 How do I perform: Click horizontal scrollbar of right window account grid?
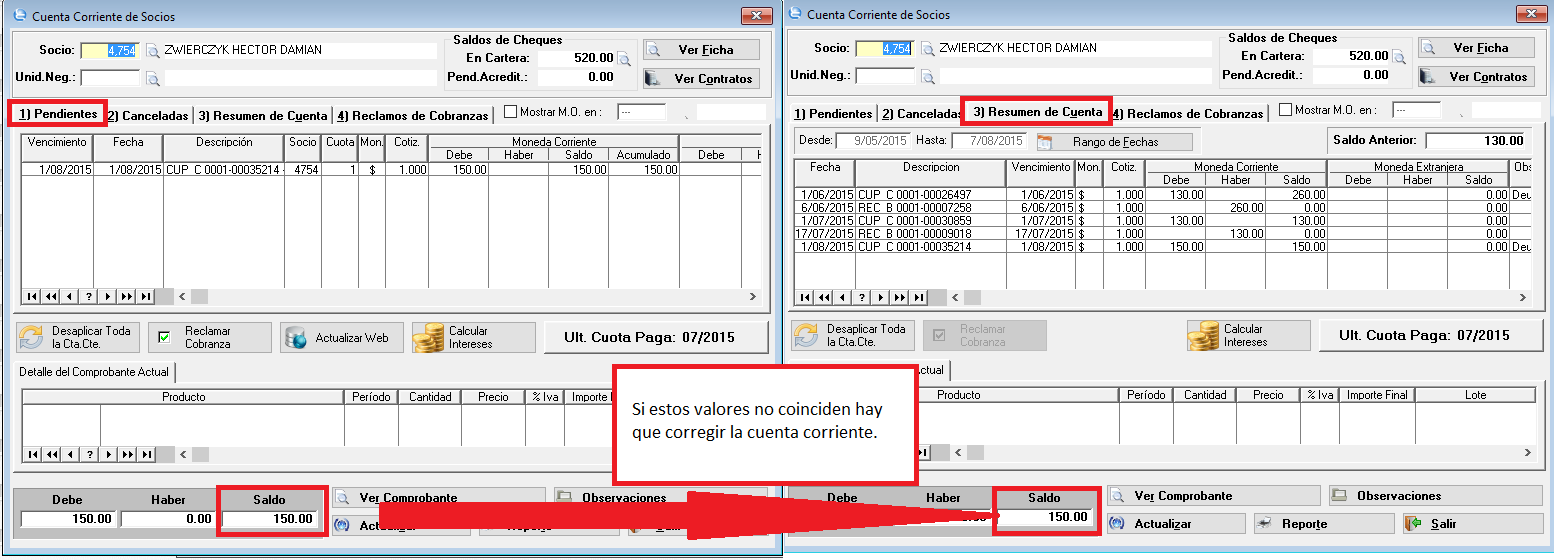[x=1230, y=297]
